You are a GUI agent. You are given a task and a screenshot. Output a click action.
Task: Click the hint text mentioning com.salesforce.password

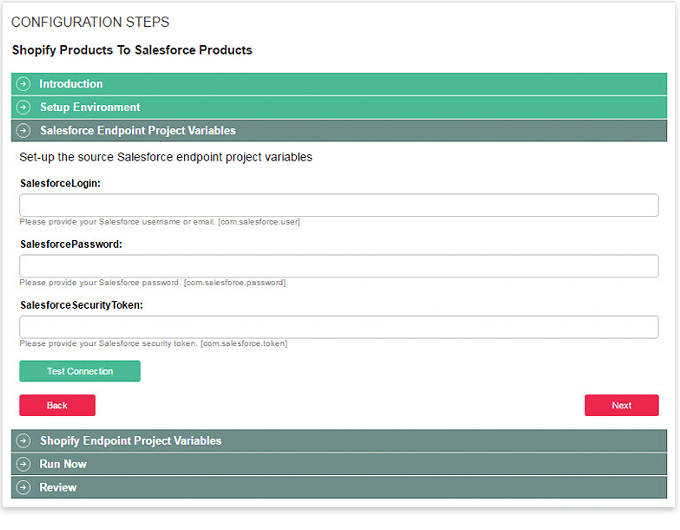coord(153,282)
